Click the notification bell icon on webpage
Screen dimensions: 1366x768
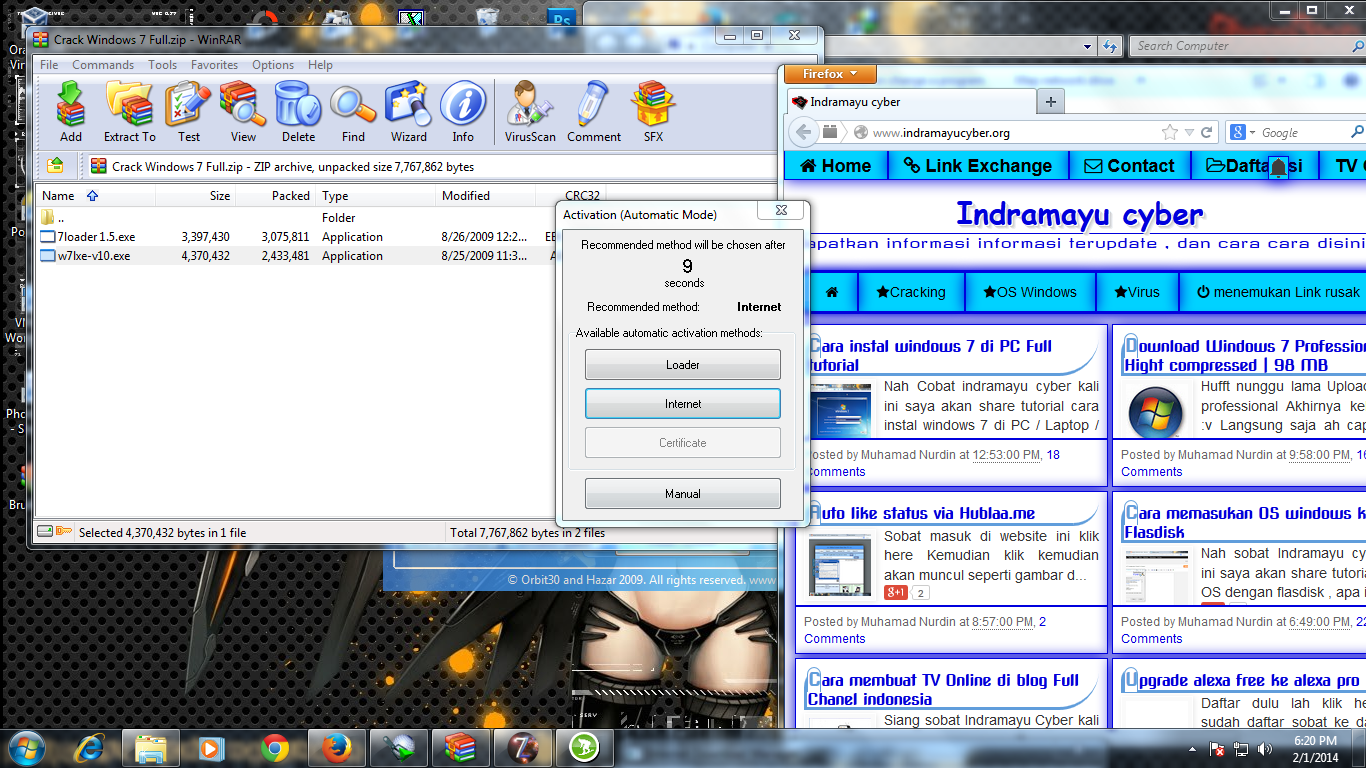pos(1278,168)
